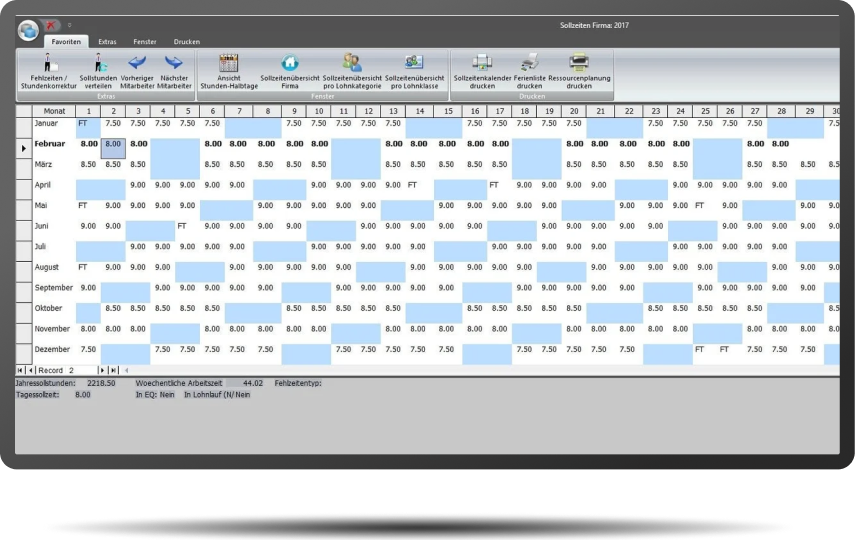
Task: Select the Januar row label
Action: 46,123
